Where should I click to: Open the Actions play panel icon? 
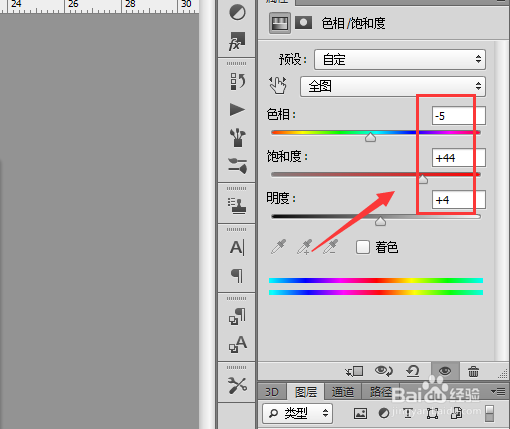click(237, 110)
